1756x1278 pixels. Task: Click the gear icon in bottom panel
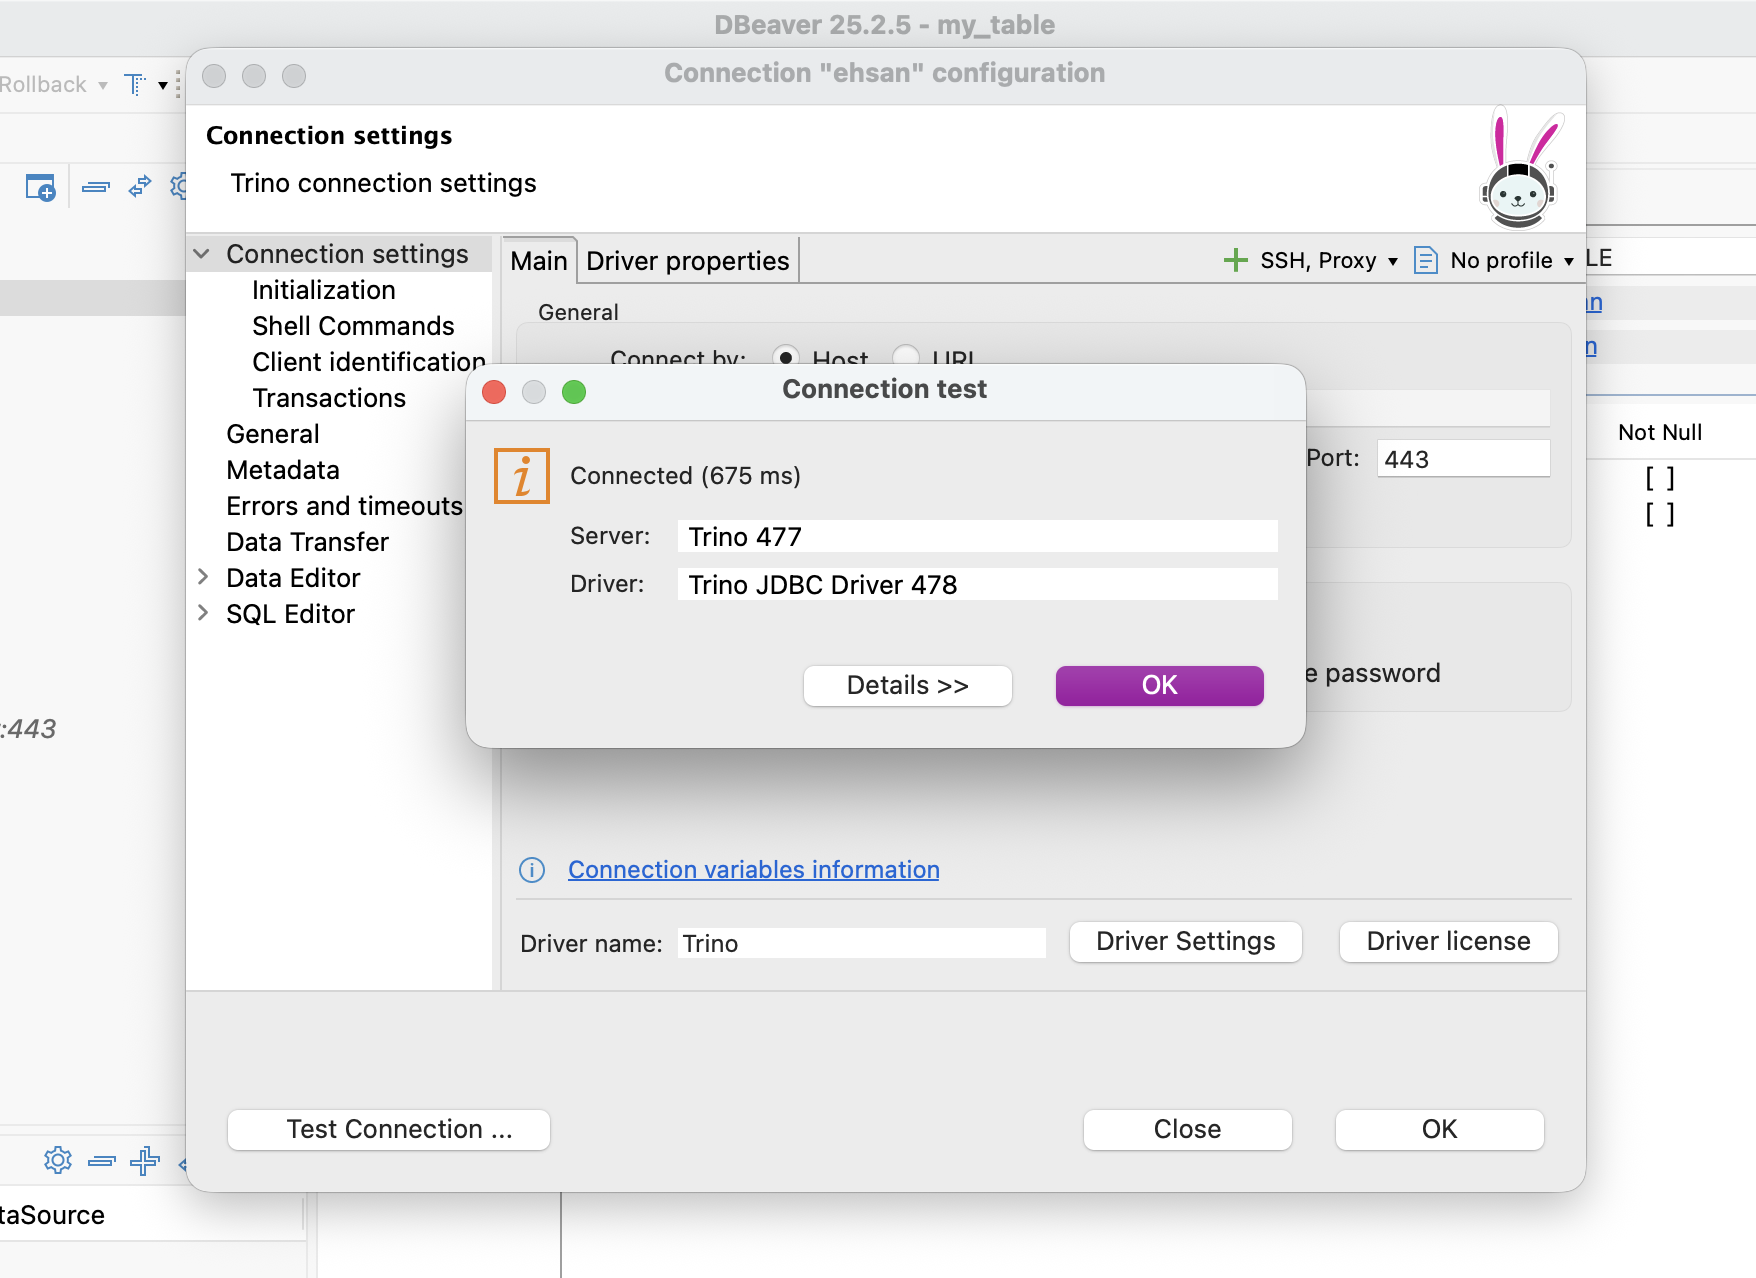click(x=58, y=1160)
